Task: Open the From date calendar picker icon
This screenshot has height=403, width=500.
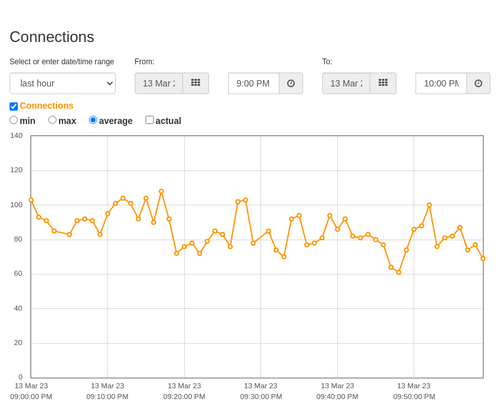Action: coord(196,83)
